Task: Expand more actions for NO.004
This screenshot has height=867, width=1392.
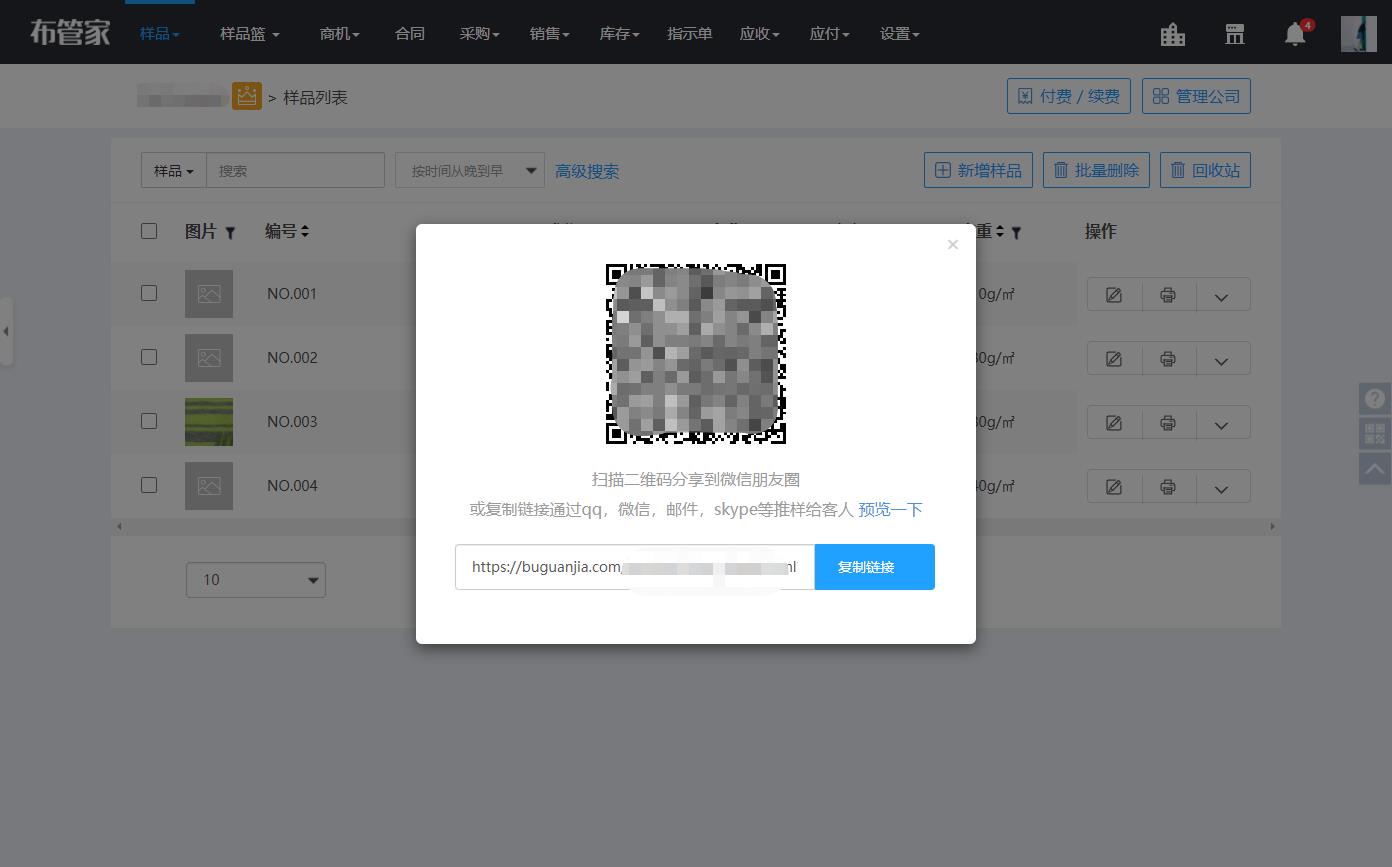Action: click(1222, 487)
